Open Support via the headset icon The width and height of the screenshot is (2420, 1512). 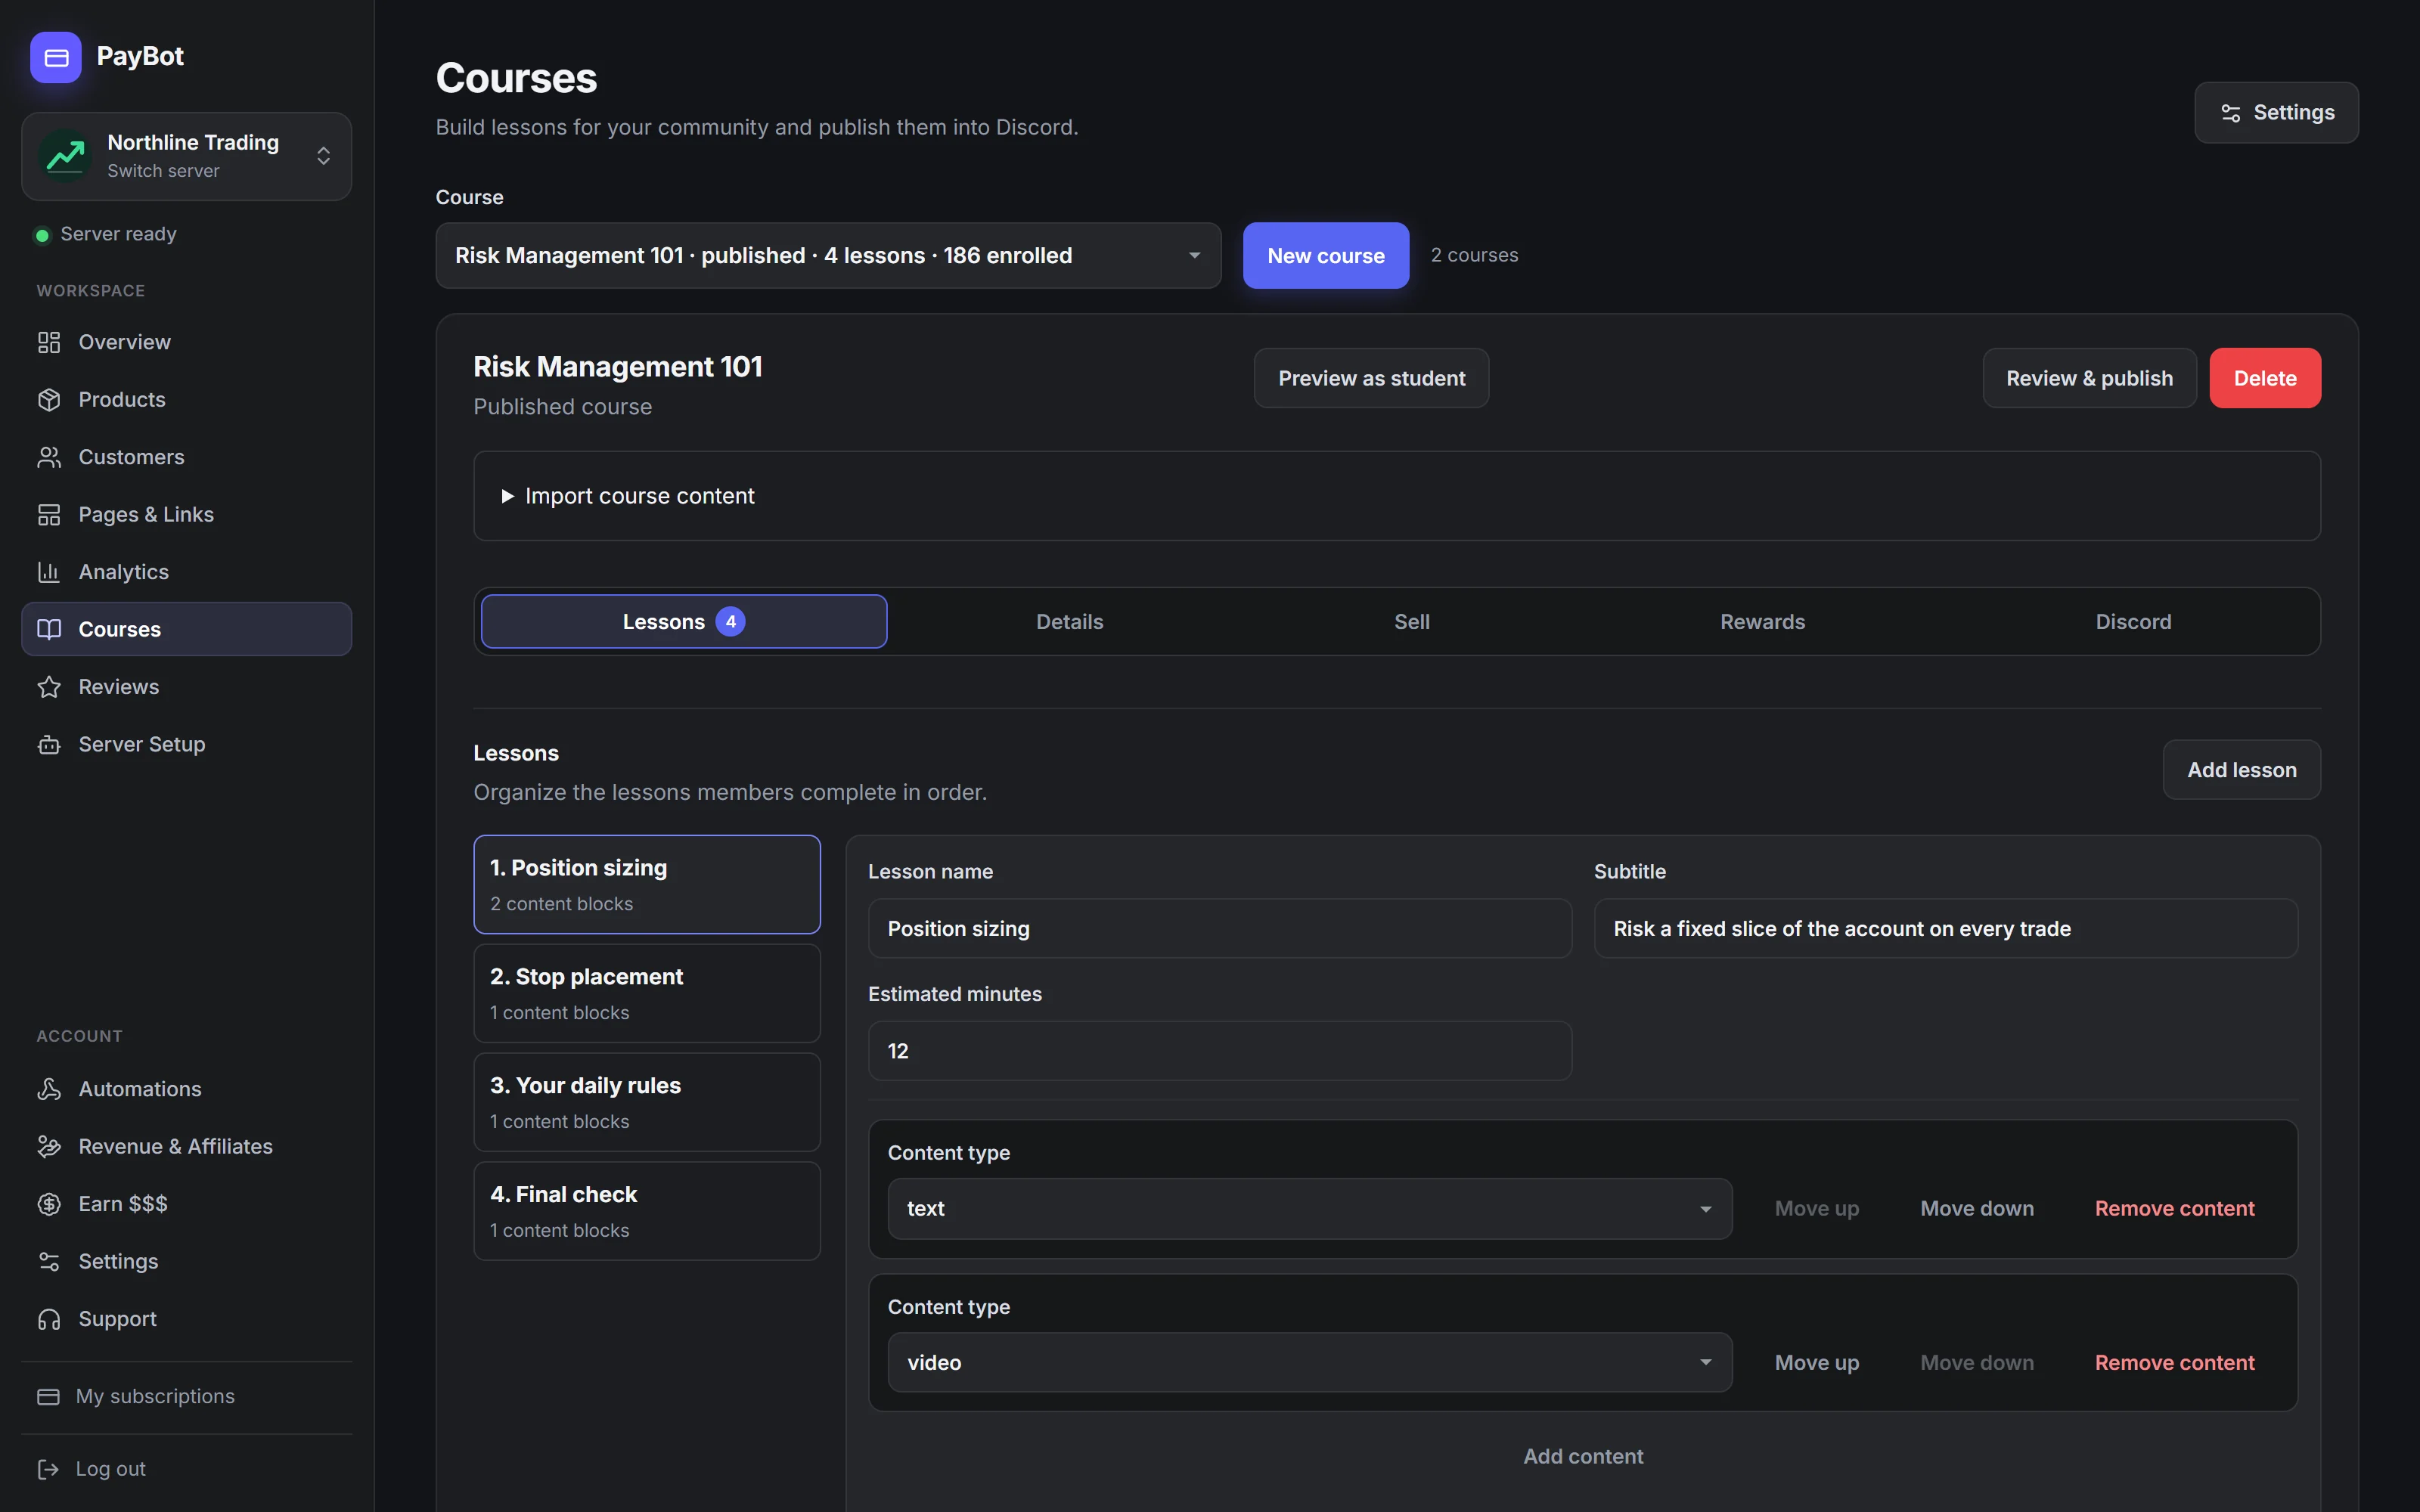pyautogui.click(x=49, y=1319)
